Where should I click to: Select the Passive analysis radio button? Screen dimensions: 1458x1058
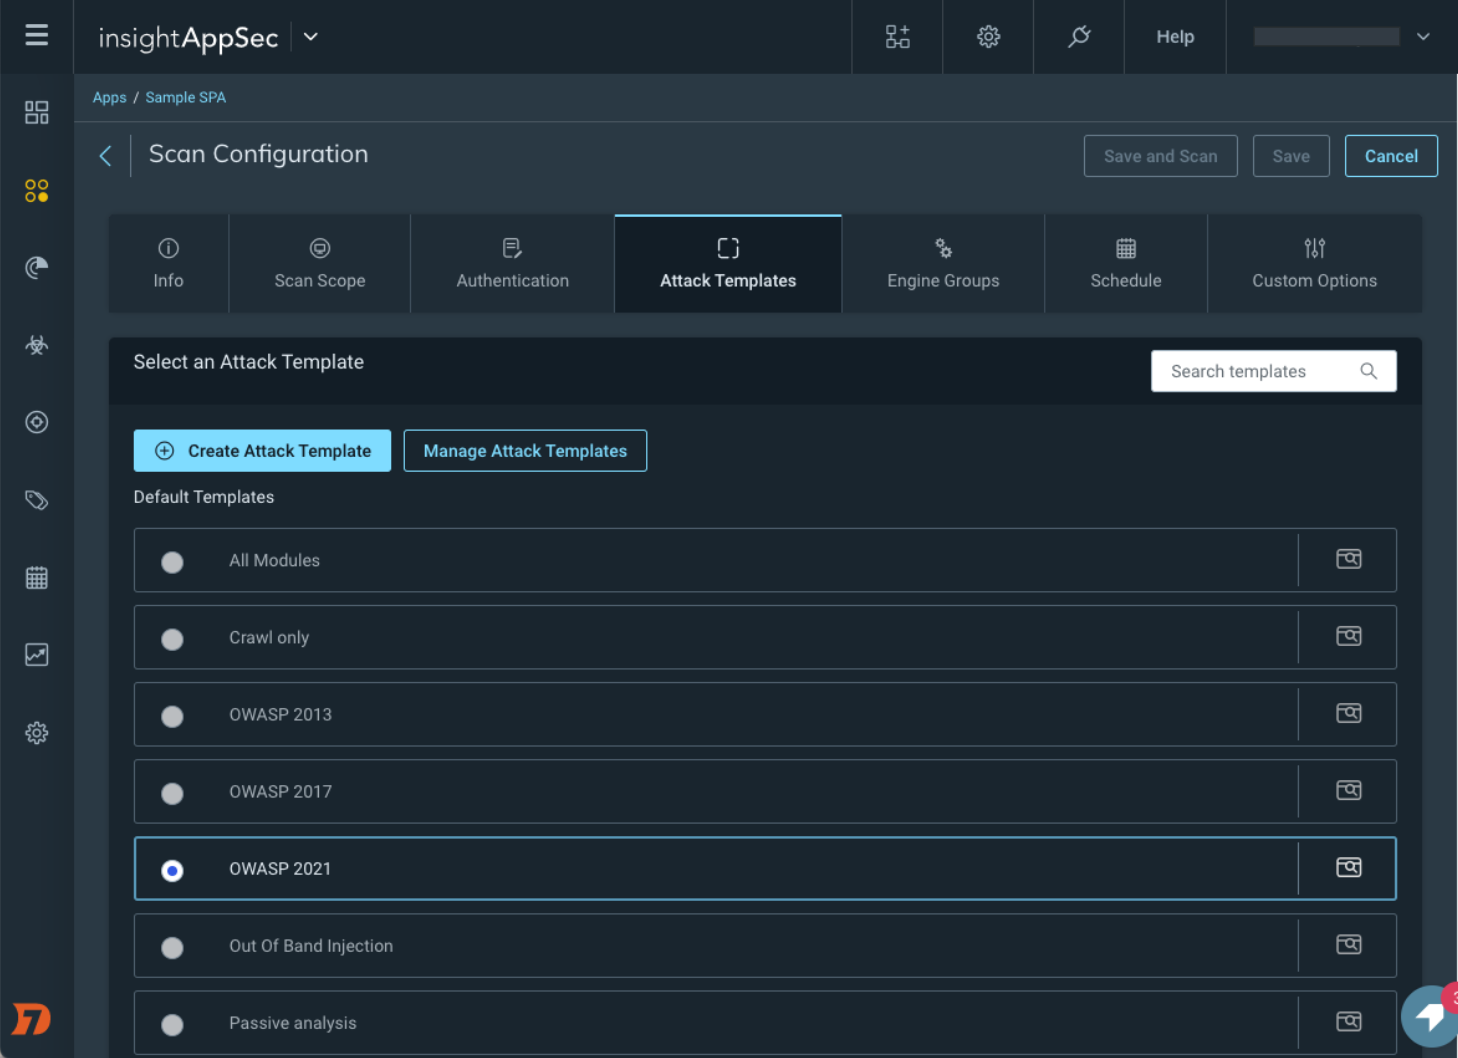(x=172, y=1024)
